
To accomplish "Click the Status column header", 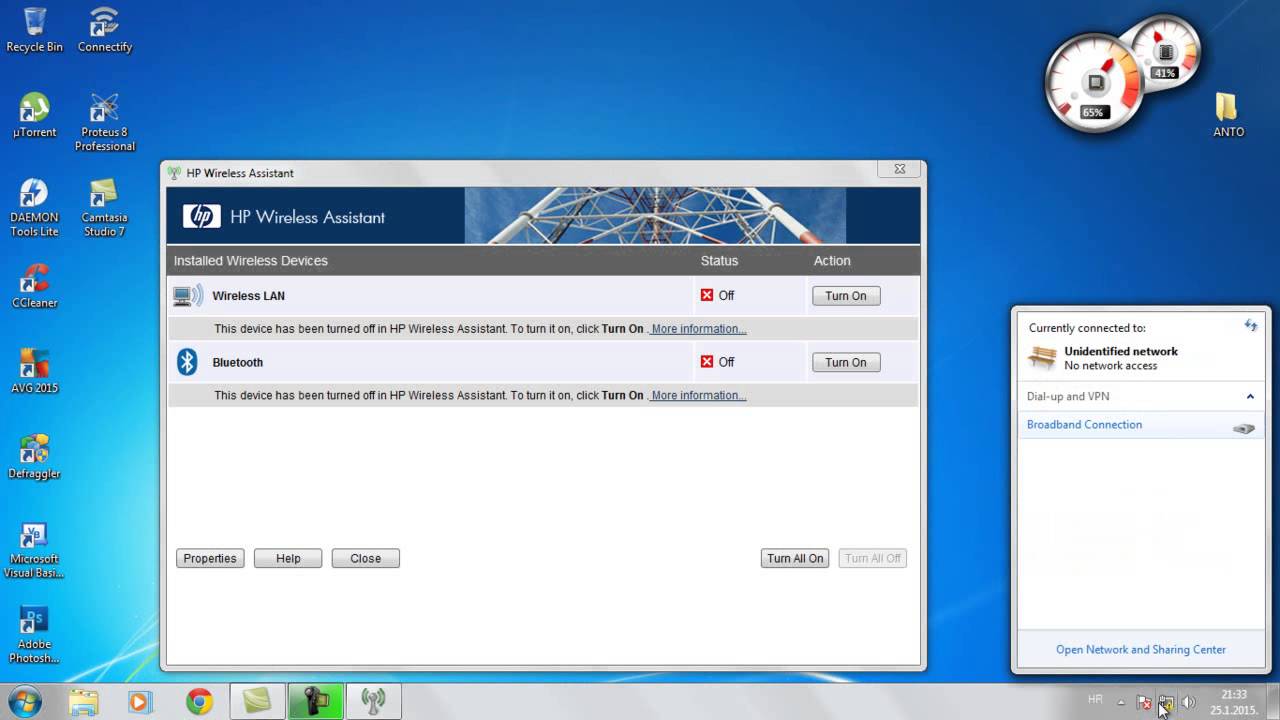I will tap(719, 261).
